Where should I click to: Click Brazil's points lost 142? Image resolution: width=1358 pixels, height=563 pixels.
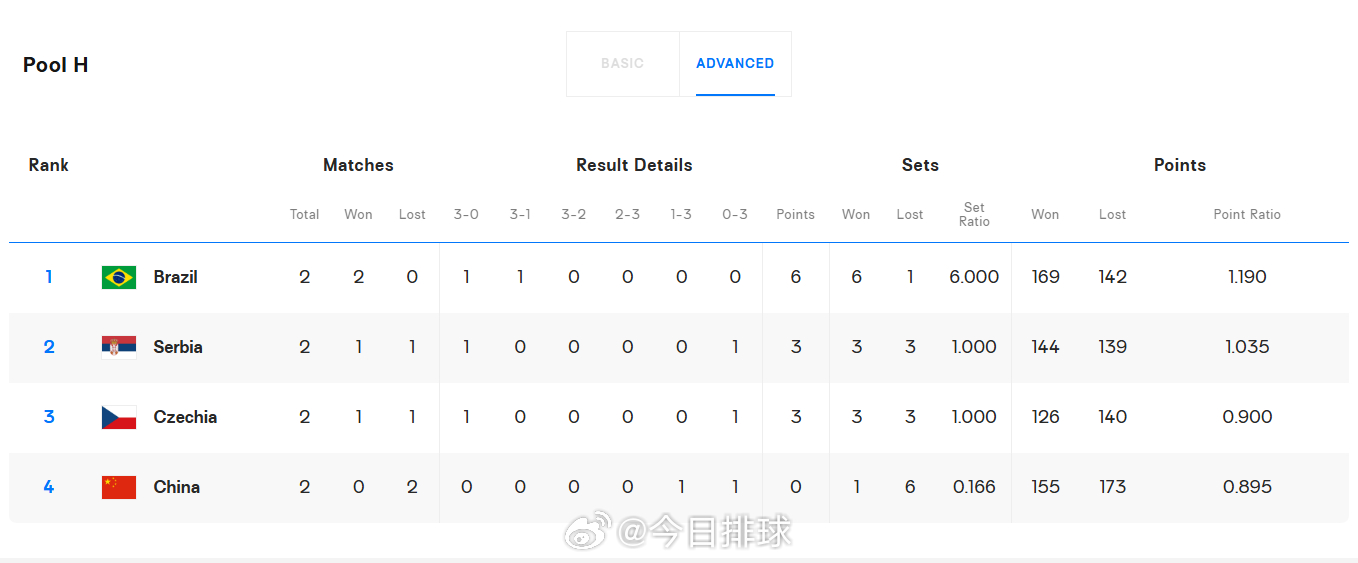pos(1112,277)
